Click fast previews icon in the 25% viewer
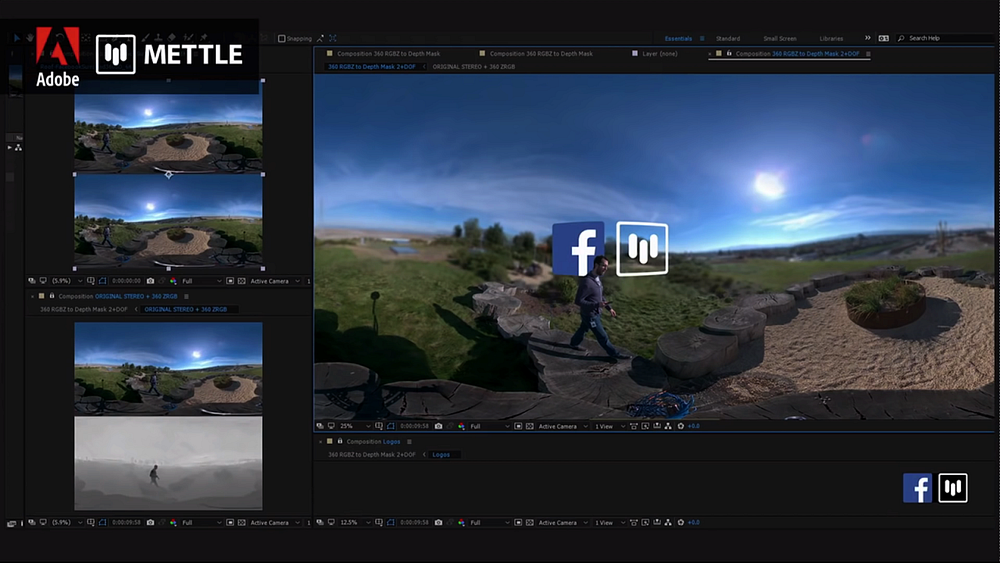This screenshot has width=1000, height=563. pos(645,426)
